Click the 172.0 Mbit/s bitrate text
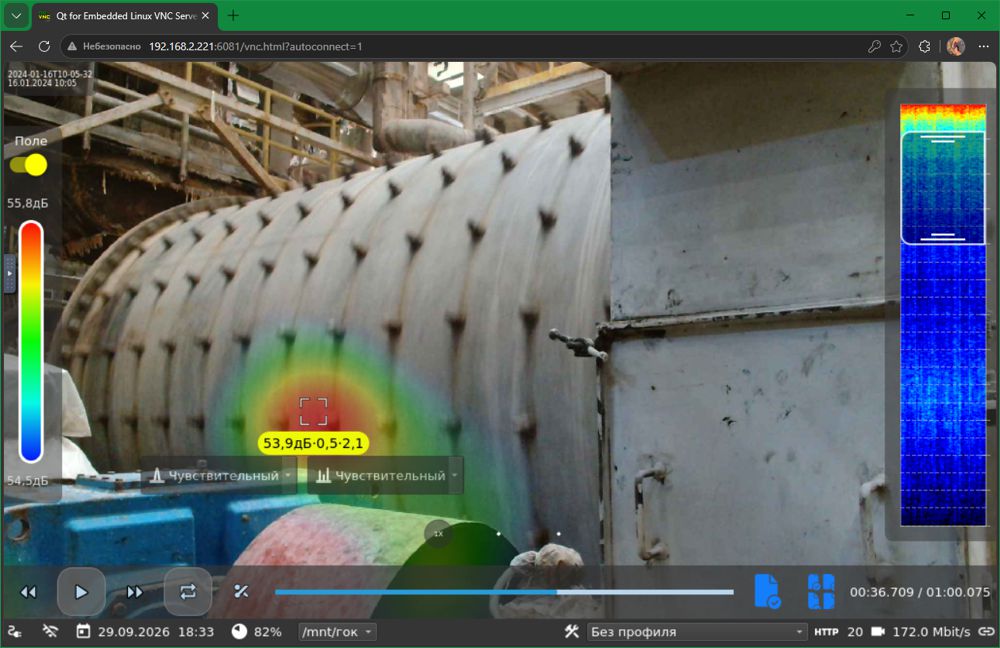 931,632
